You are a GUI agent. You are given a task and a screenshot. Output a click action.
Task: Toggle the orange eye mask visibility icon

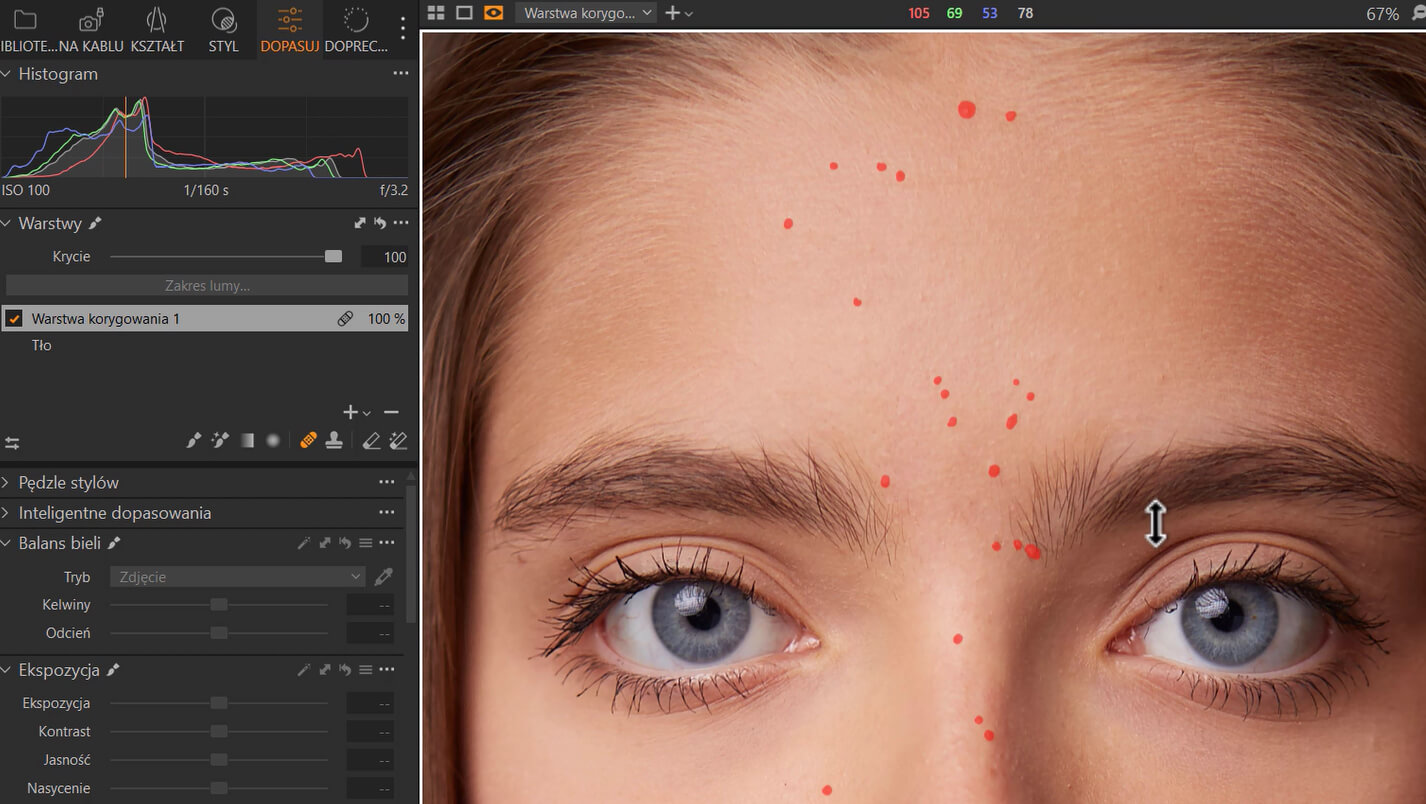click(493, 13)
